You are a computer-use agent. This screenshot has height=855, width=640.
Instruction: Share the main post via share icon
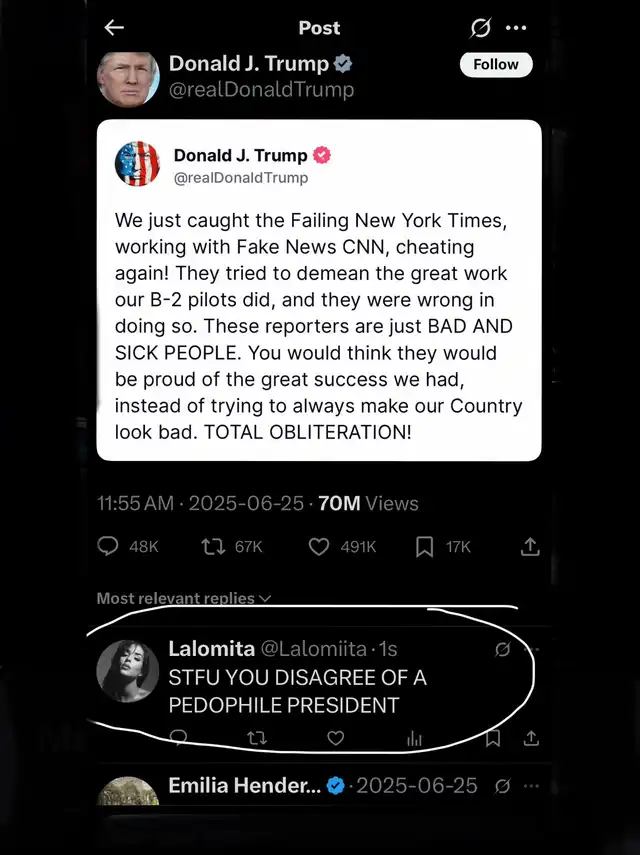tap(530, 546)
